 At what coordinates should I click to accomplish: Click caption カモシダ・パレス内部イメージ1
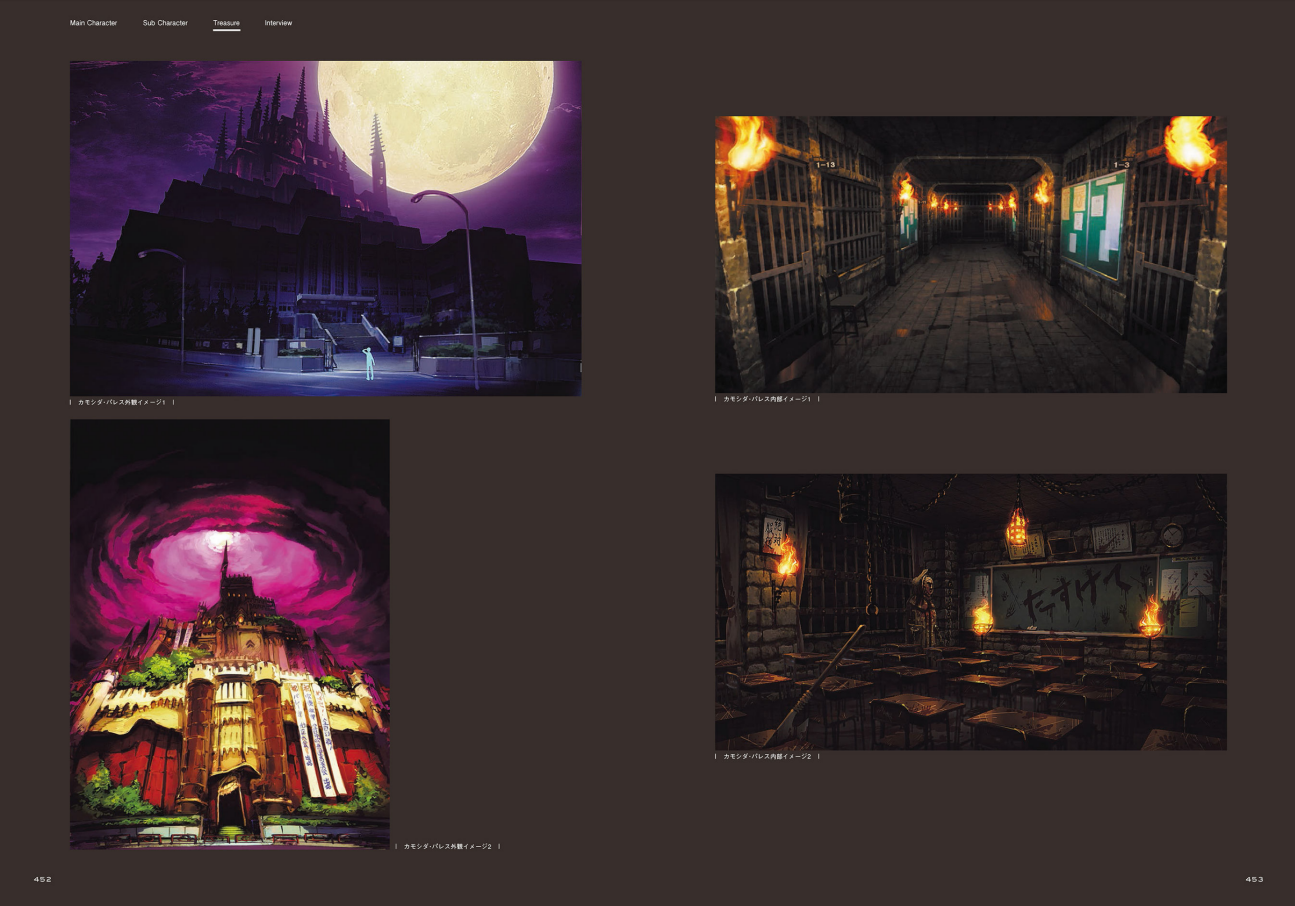point(767,399)
